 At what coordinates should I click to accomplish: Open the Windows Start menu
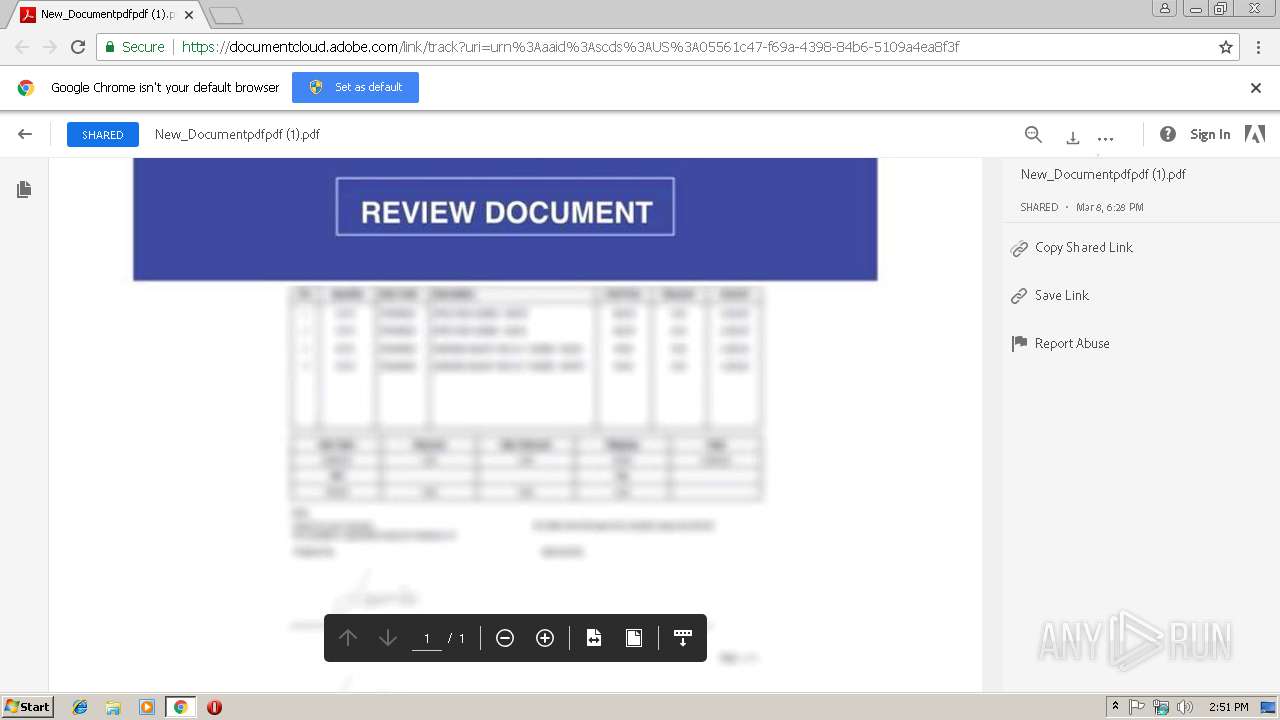[28, 707]
